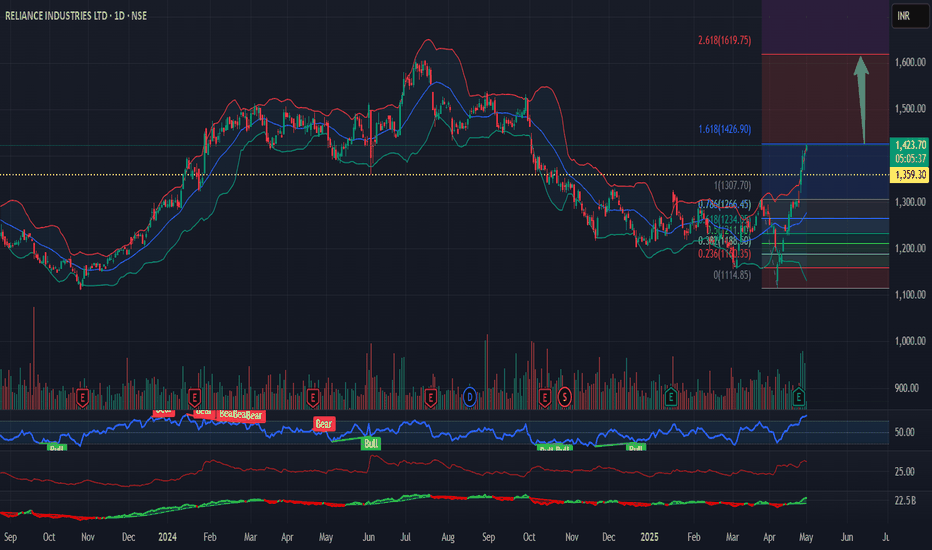Select the Bear divergence label near May 2024
The height and width of the screenshot is (550, 932).
coord(324,424)
